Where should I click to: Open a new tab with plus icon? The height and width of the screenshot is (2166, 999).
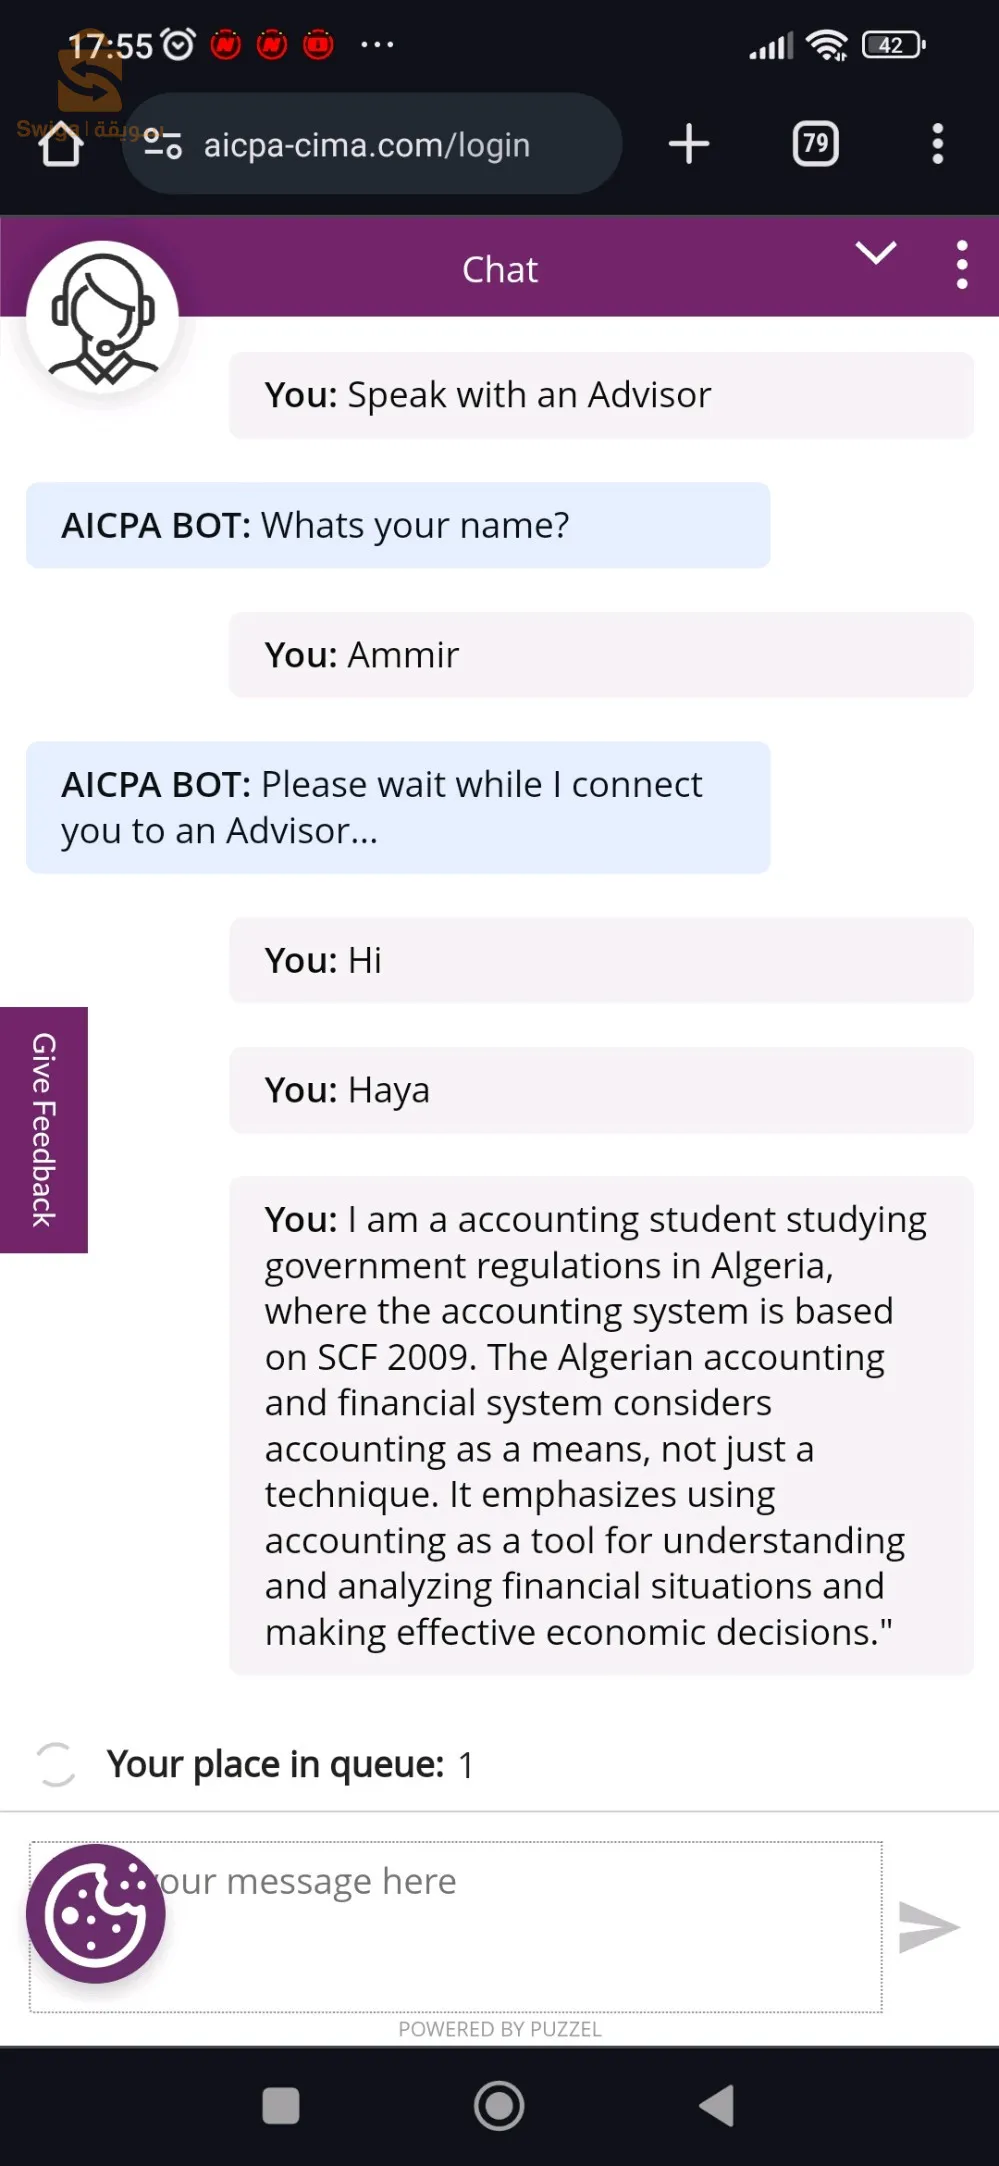[689, 144]
